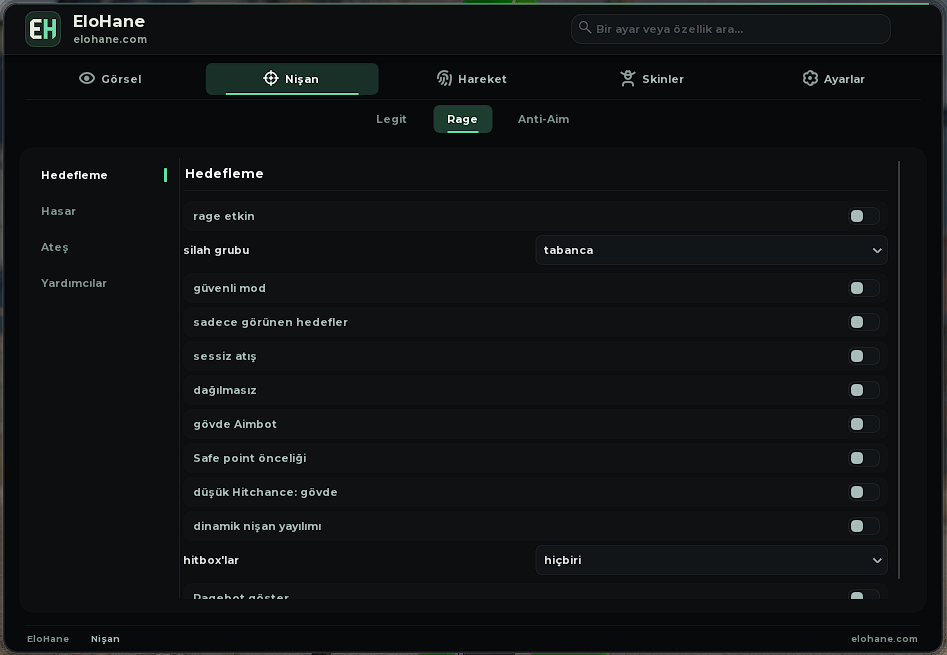Click the EloHane header title

(109, 21)
